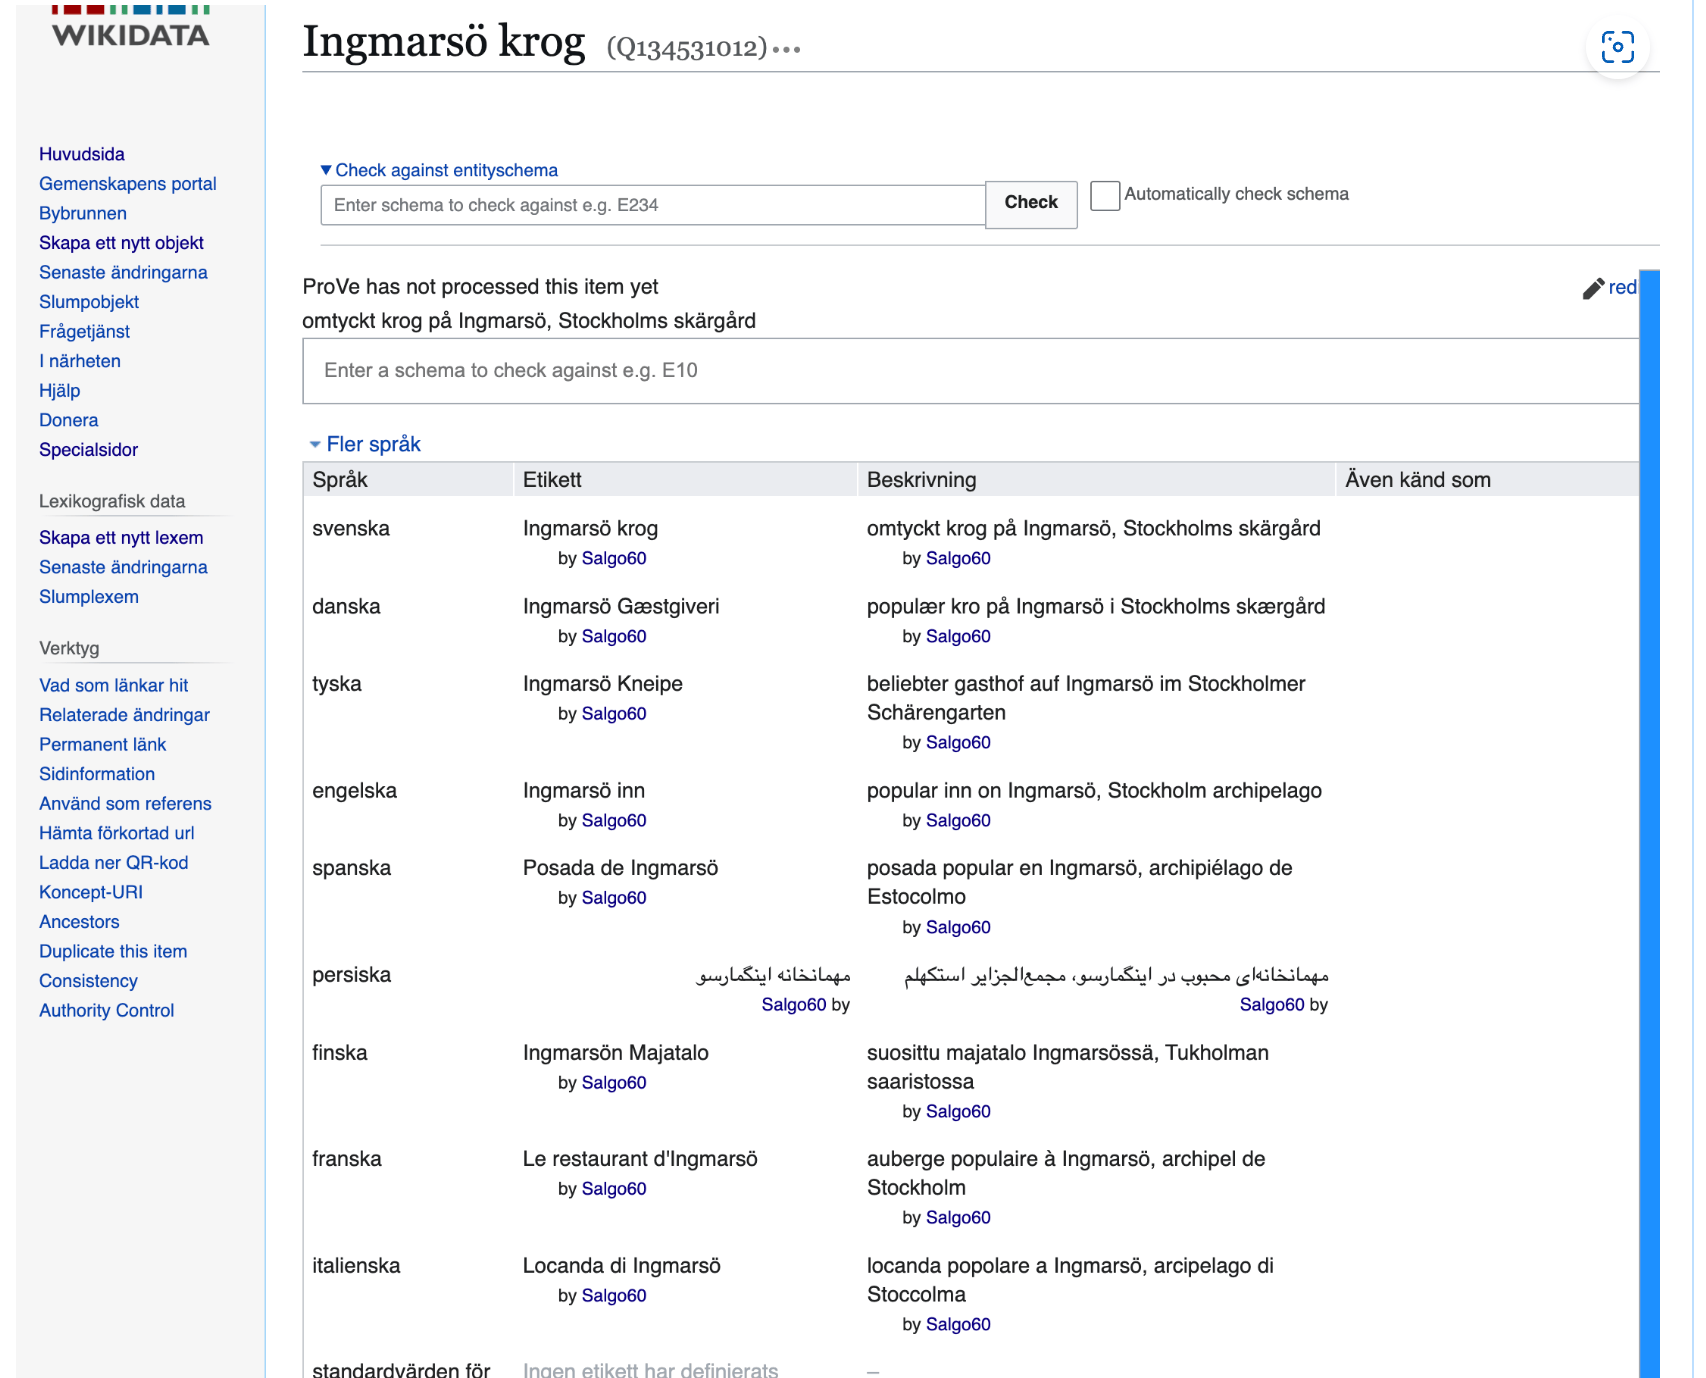Viewport: 1706px width, 1378px height.
Task: Click the E234 schema input field
Action: (652, 205)
